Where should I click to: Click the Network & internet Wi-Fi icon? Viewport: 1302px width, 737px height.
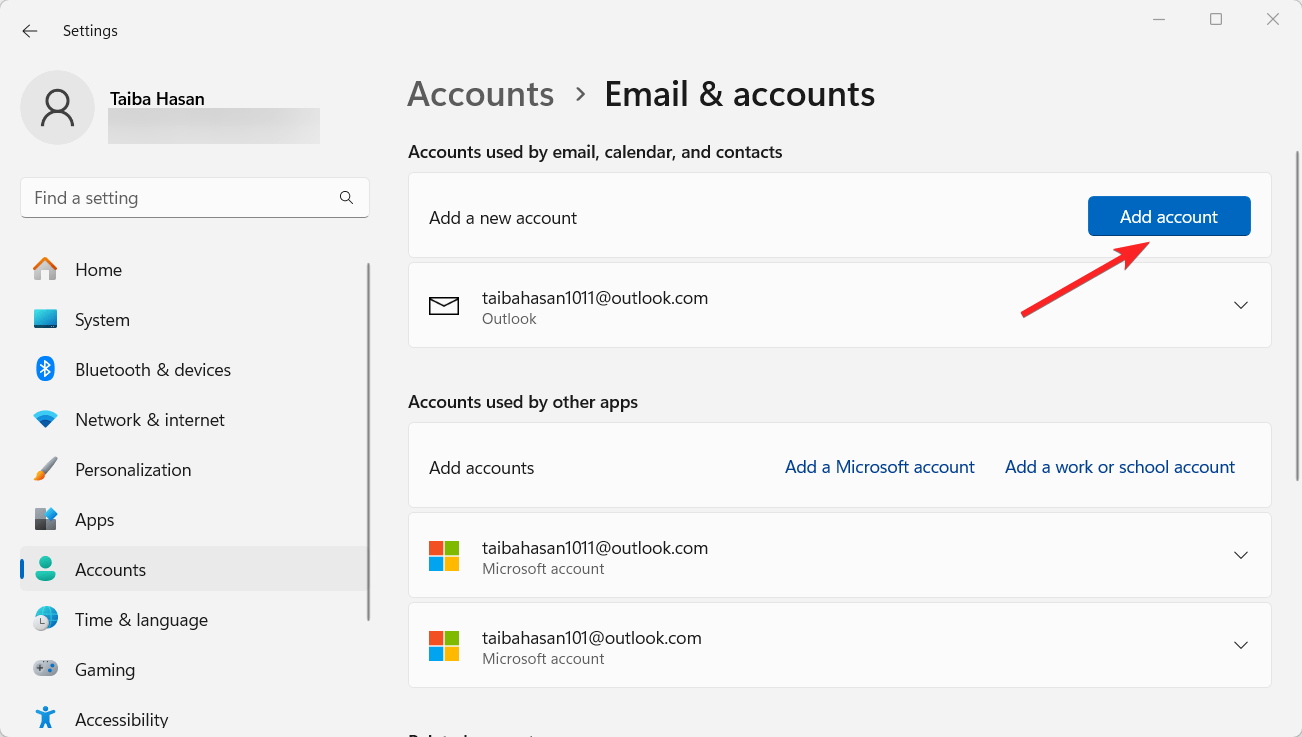coord(45,420)
